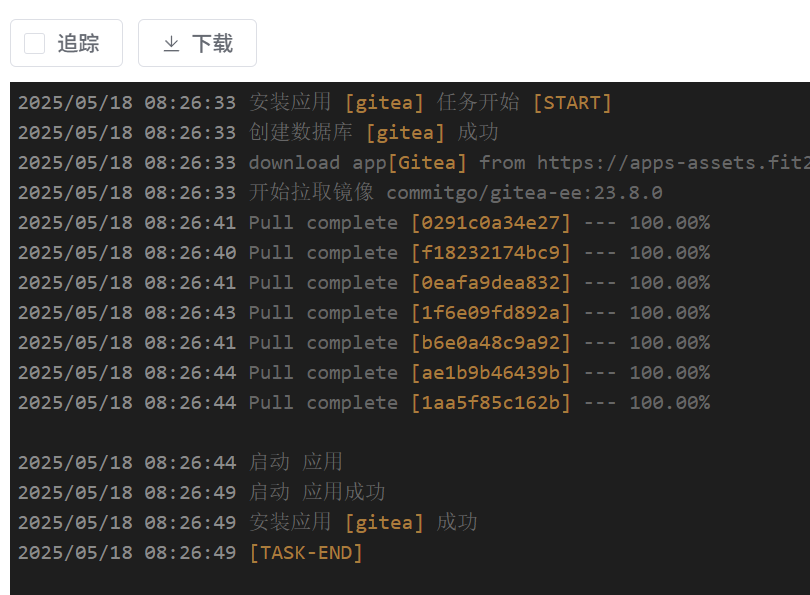810x595 pixels.
Task: Click layer ID 0eafa9dea832
Action: (x=491, y=283)
